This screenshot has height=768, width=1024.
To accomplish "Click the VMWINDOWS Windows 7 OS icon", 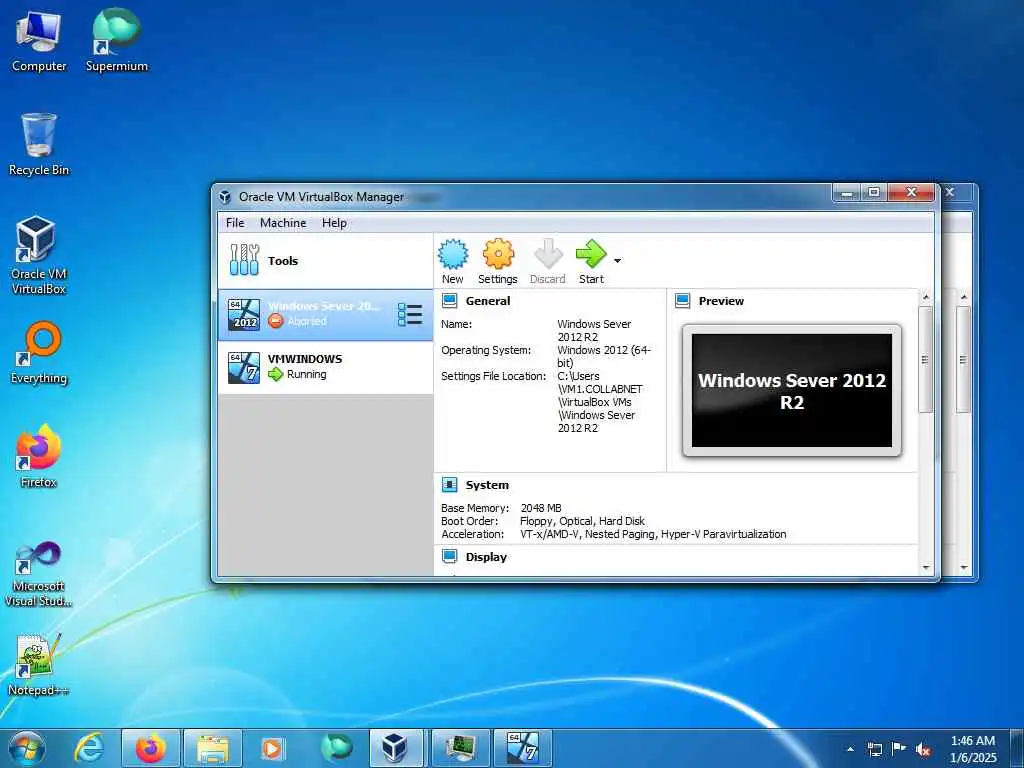I will click(244, 368).
